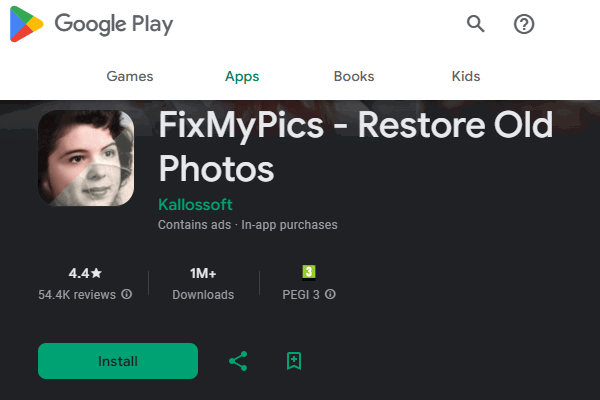
Task: Show info icon next to 54.4K reviews
Action: pyautogui.click(x=127, y=295)
